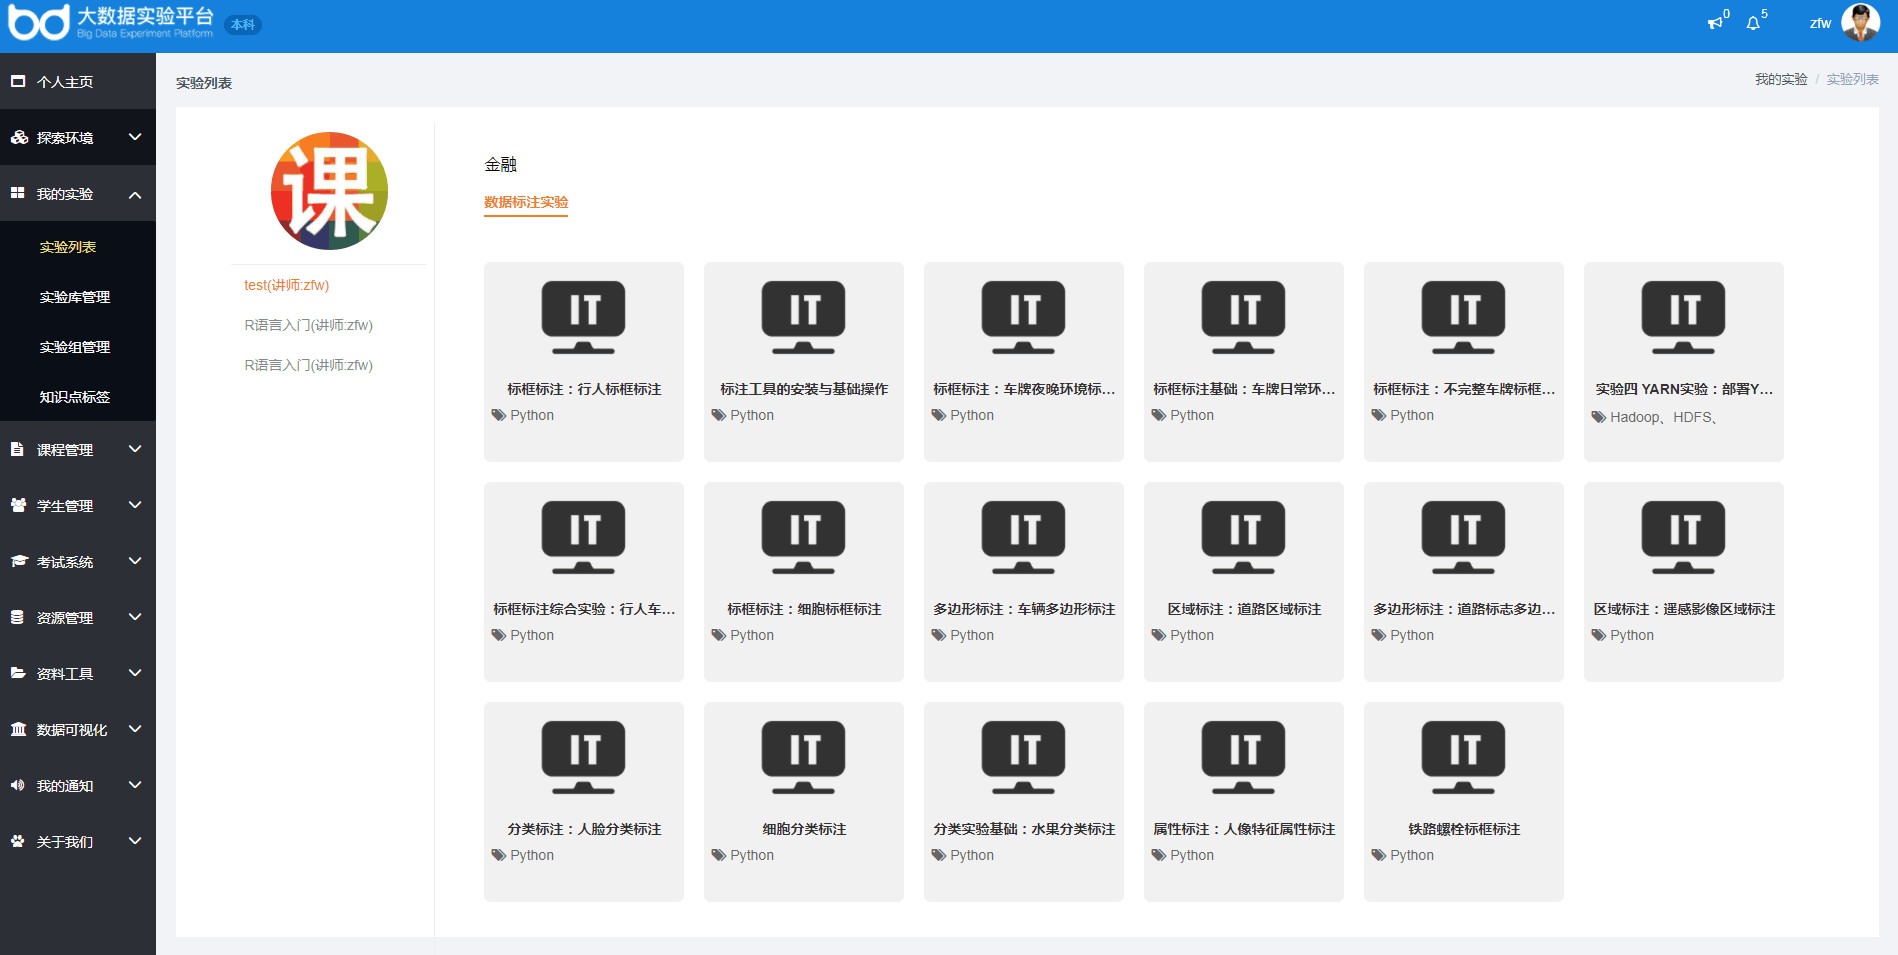The height and width of the screenshot is (955, 1898).
Task: Click the BD platform logo
Action: click(x=40, y=22)
